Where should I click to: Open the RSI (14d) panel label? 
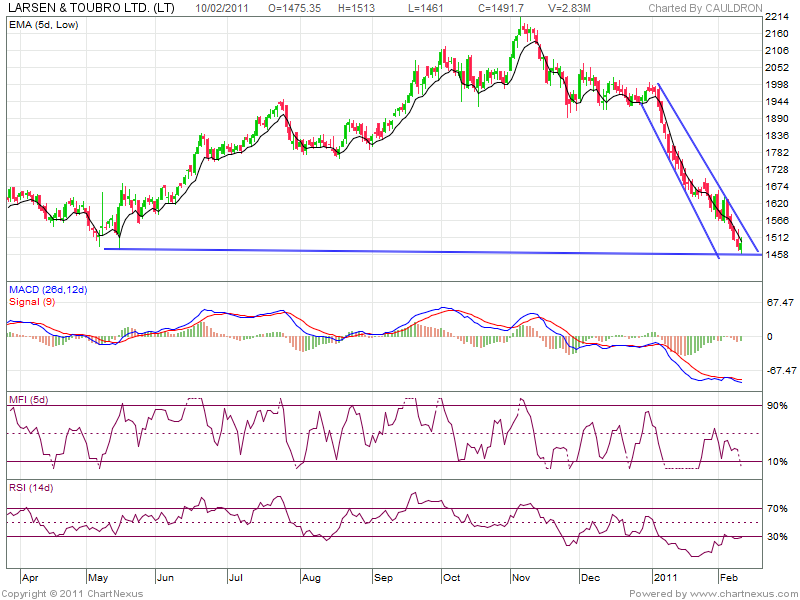(32, 487)
